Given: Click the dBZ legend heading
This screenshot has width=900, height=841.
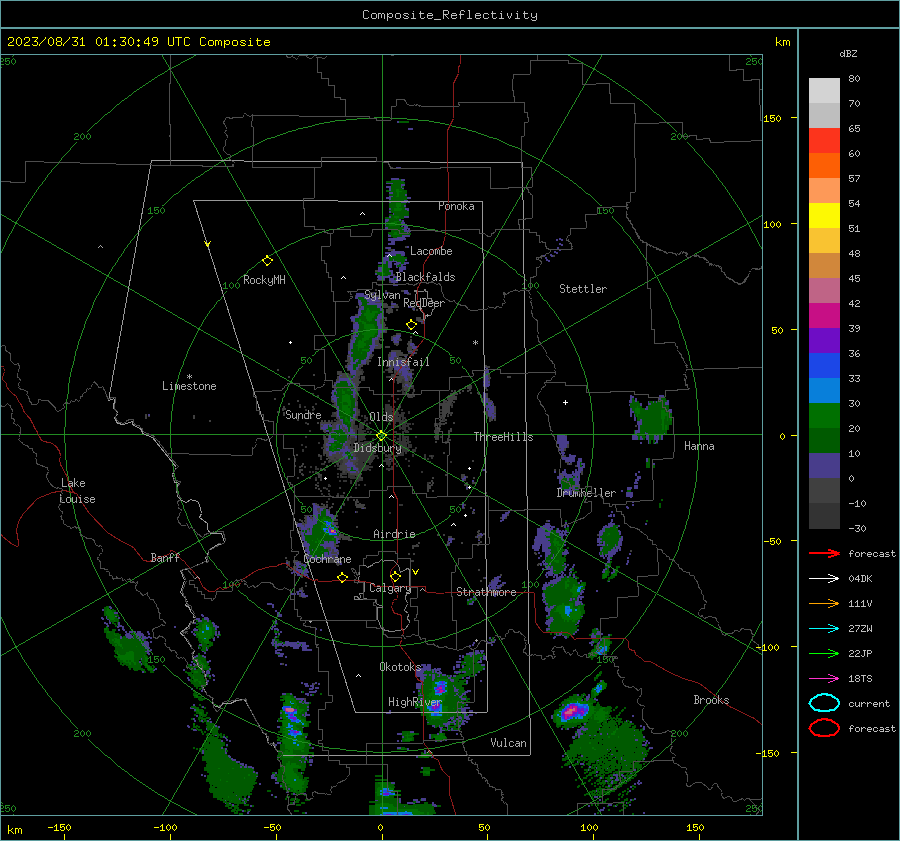Looking at the screenshot, I should click(848, 53).
